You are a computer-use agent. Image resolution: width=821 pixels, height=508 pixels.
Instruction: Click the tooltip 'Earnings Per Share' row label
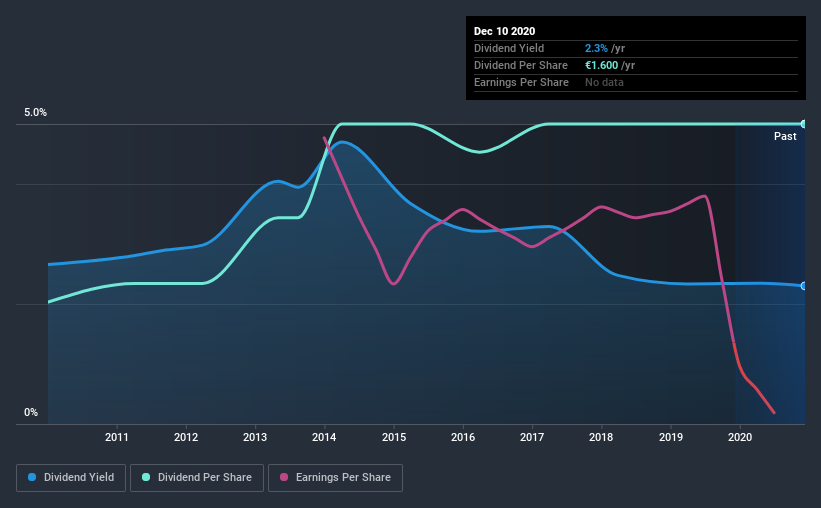(x=521, y=82)
